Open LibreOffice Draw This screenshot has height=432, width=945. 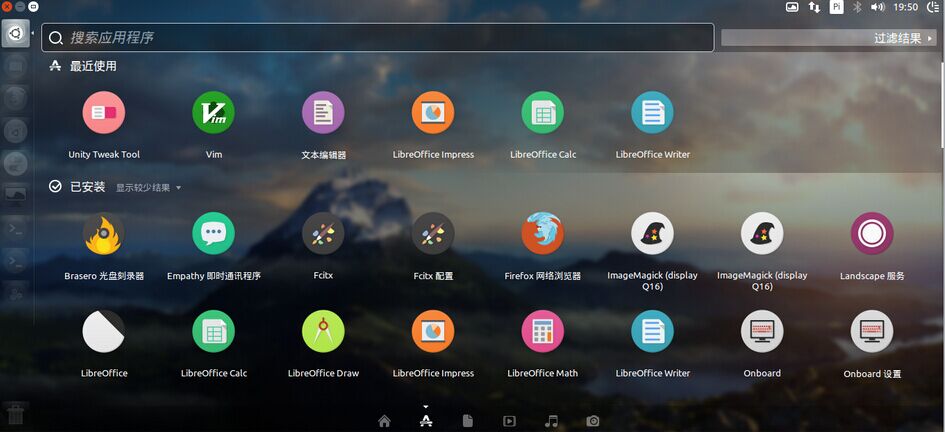click(x=323, y=331)
